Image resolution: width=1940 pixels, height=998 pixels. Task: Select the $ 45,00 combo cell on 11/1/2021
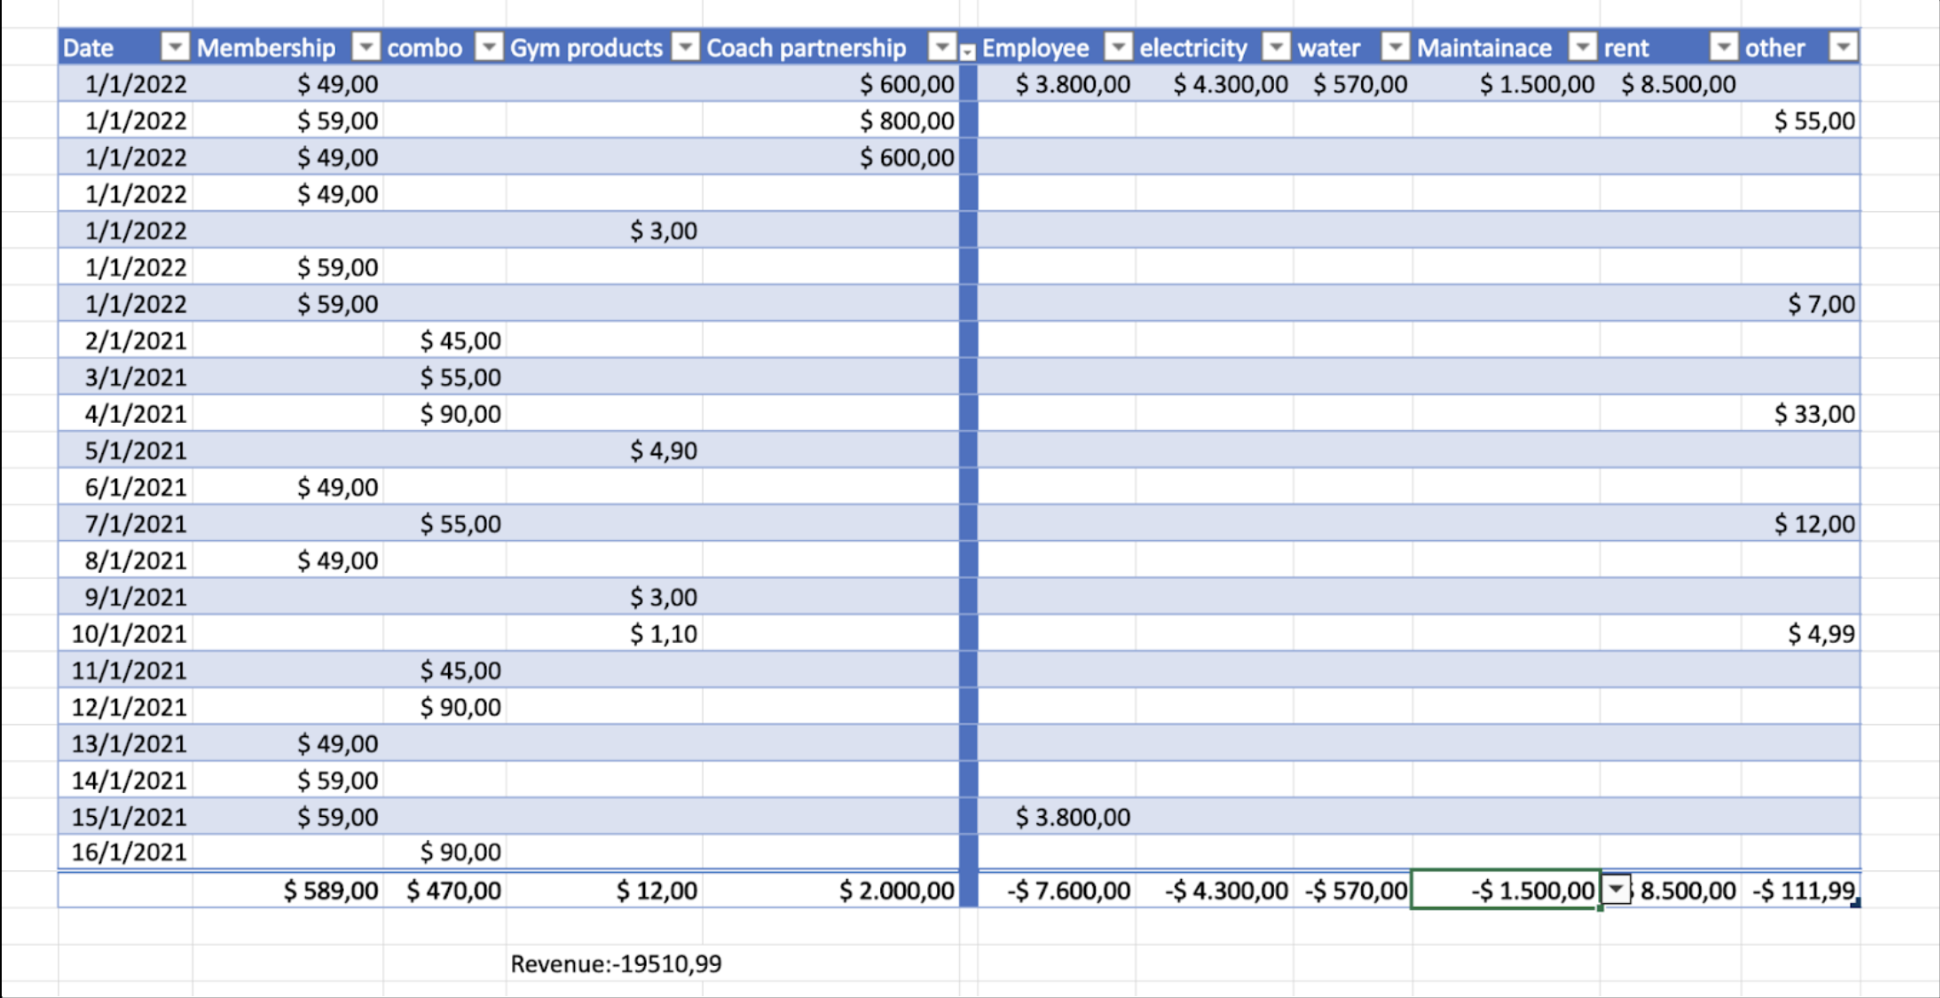pyautogui.click(x=444, y=671)
